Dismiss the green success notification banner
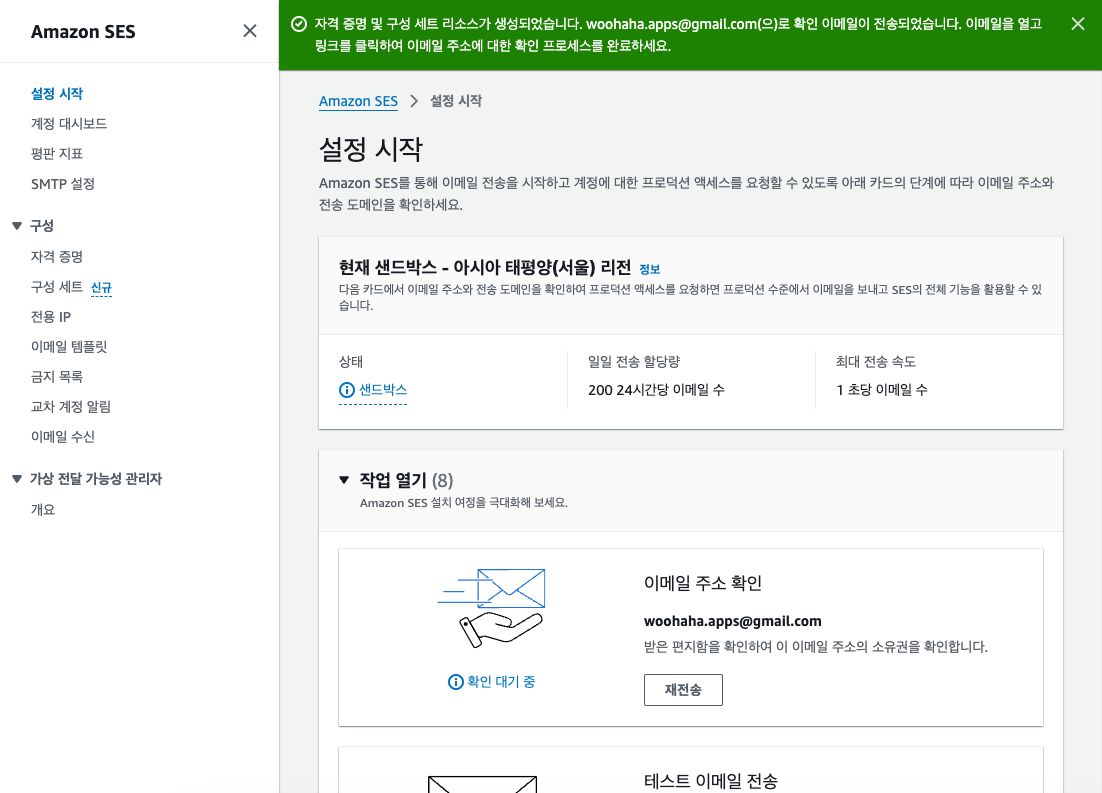Image resolution: width=1102 pixels, height=793 pixels. (x=1077, y=24)
